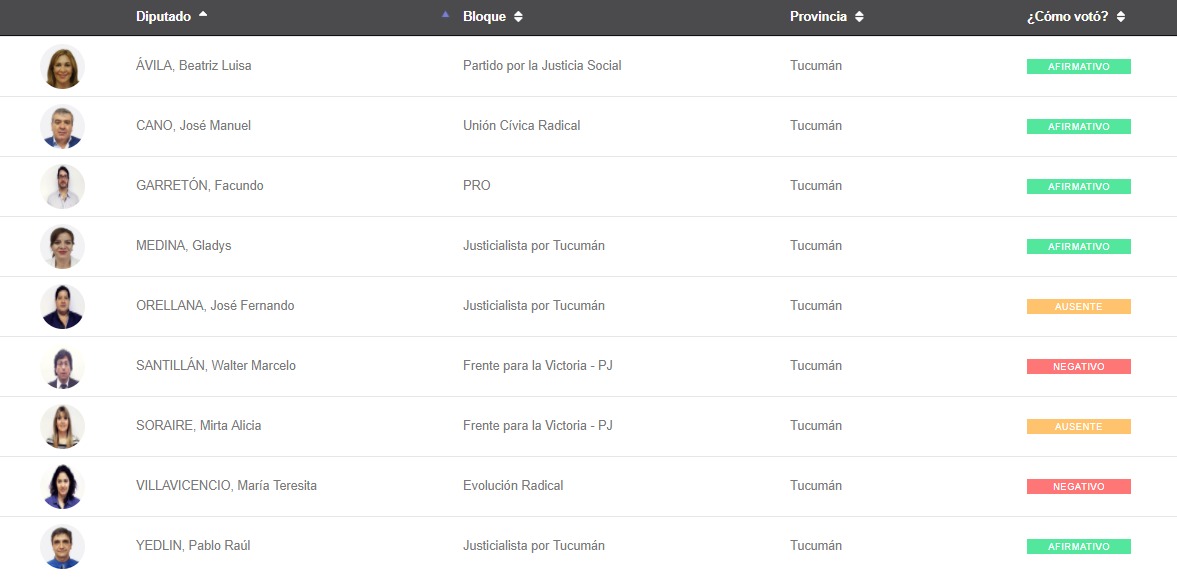Click AFIRMATIVO badge for Ávila
This screenshot has width=1177, height=581.
coord(1079,66)
